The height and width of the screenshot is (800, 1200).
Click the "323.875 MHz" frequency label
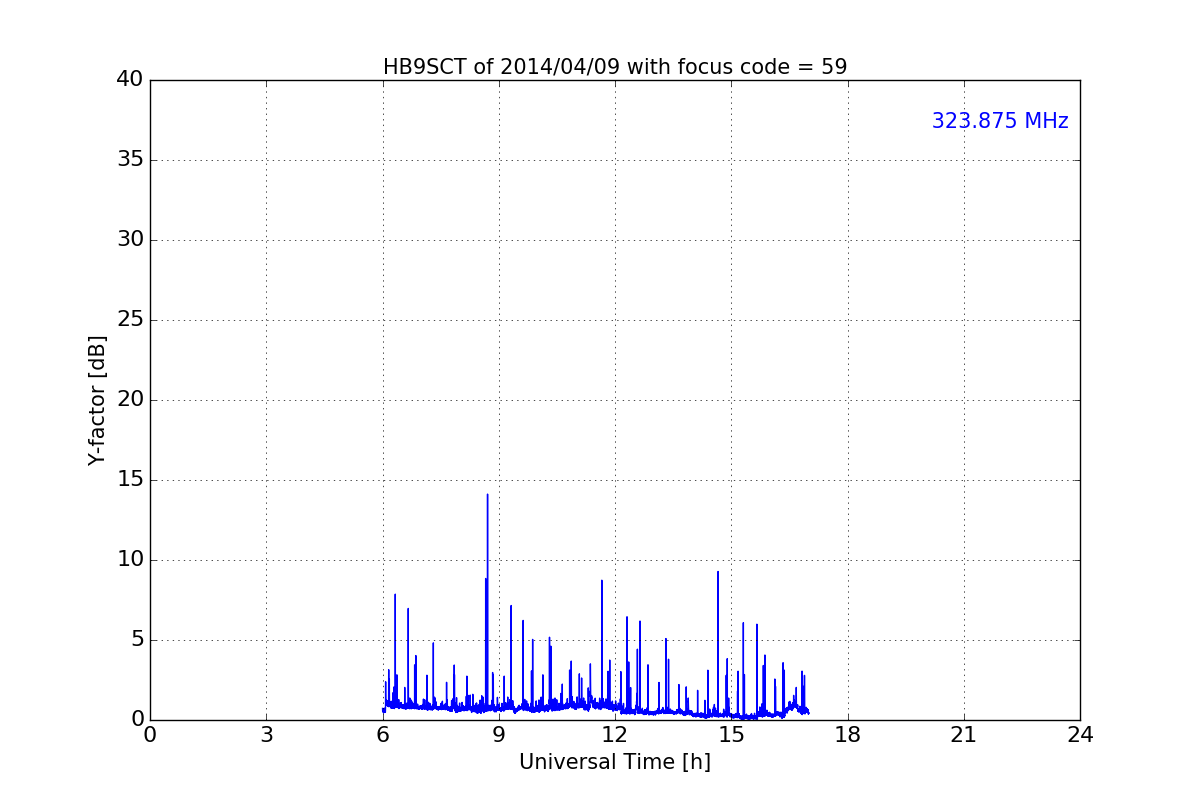click(1000, 121)
